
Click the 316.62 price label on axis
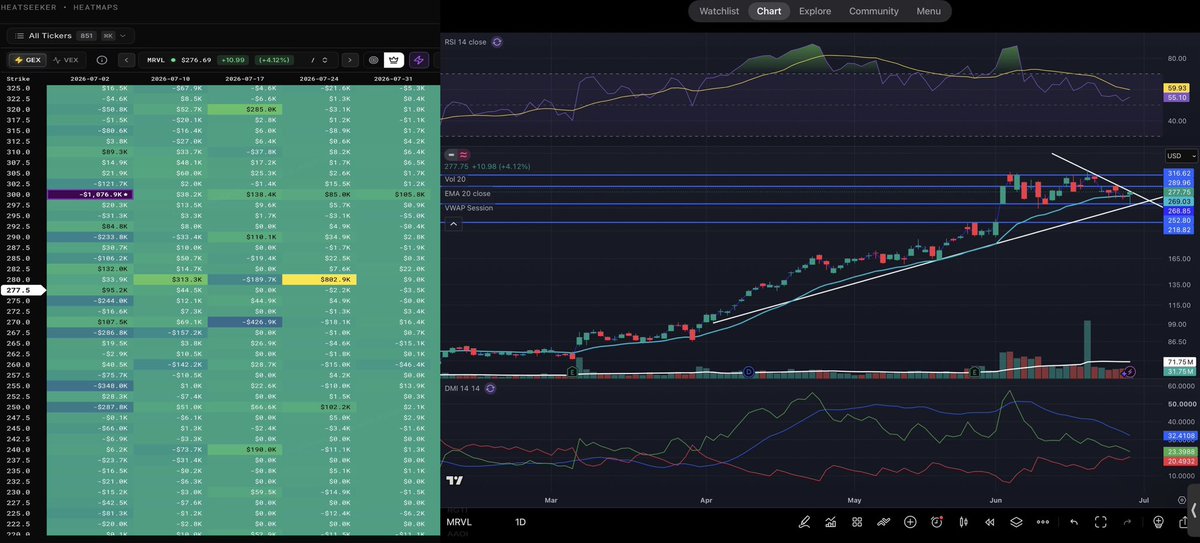point(1178,173)
